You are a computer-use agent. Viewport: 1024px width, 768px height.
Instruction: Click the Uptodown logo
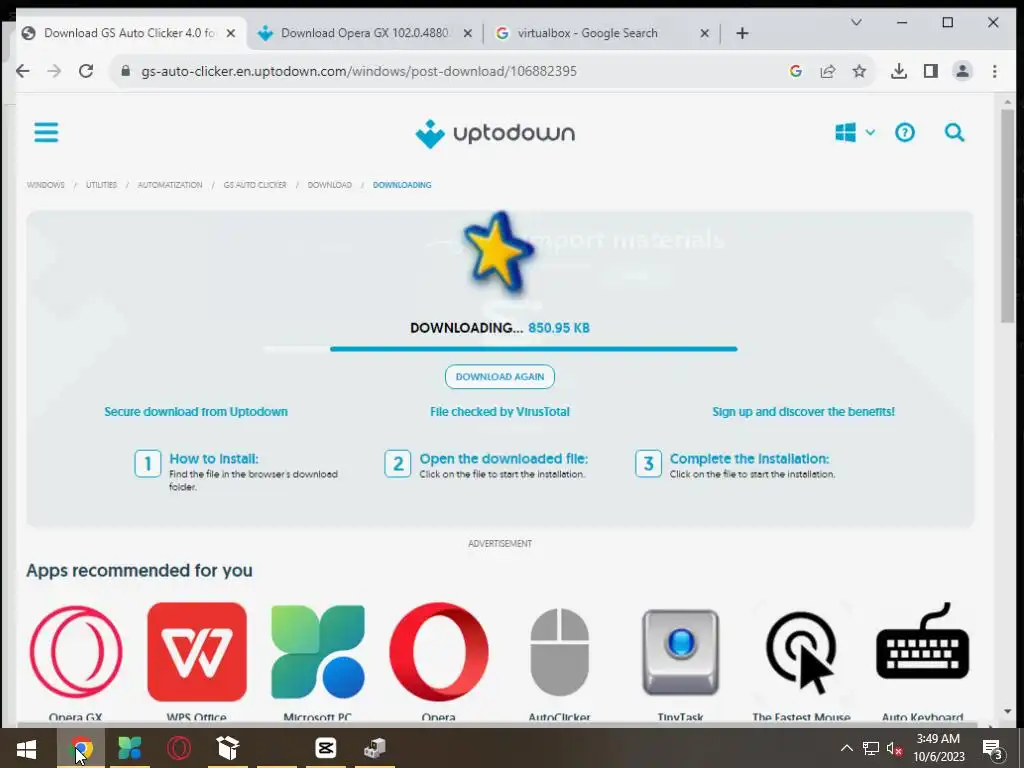(x=495, y=134)
